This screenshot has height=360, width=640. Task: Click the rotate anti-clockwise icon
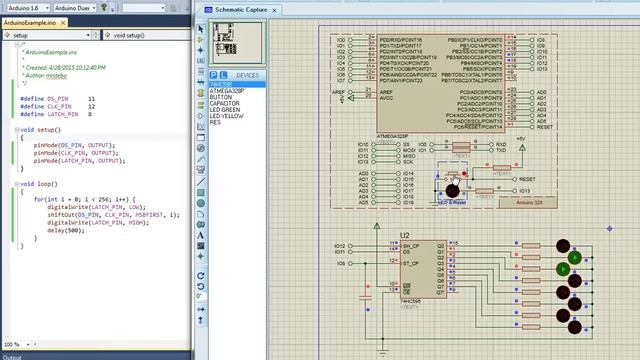tap(200, 286)
